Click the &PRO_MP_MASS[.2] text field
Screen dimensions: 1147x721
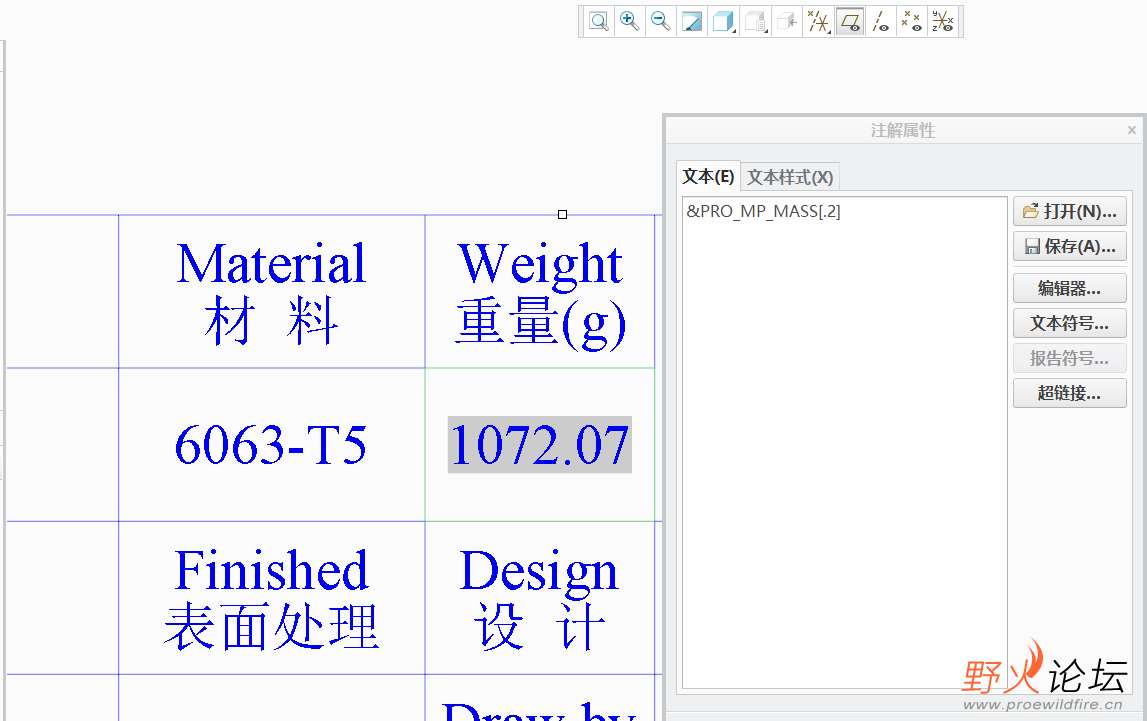click(x=845, y=442)
